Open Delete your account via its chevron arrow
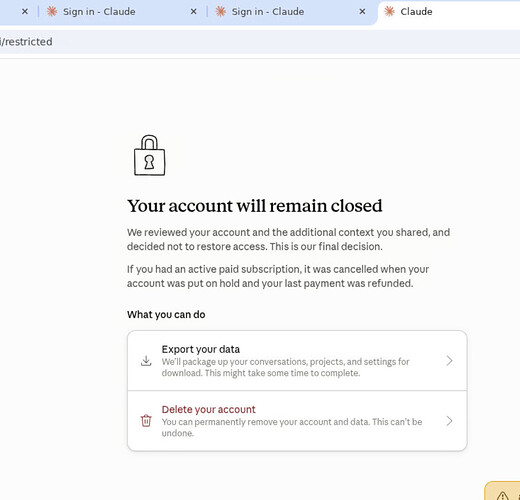The image size is (520, 500). point(449,421)
